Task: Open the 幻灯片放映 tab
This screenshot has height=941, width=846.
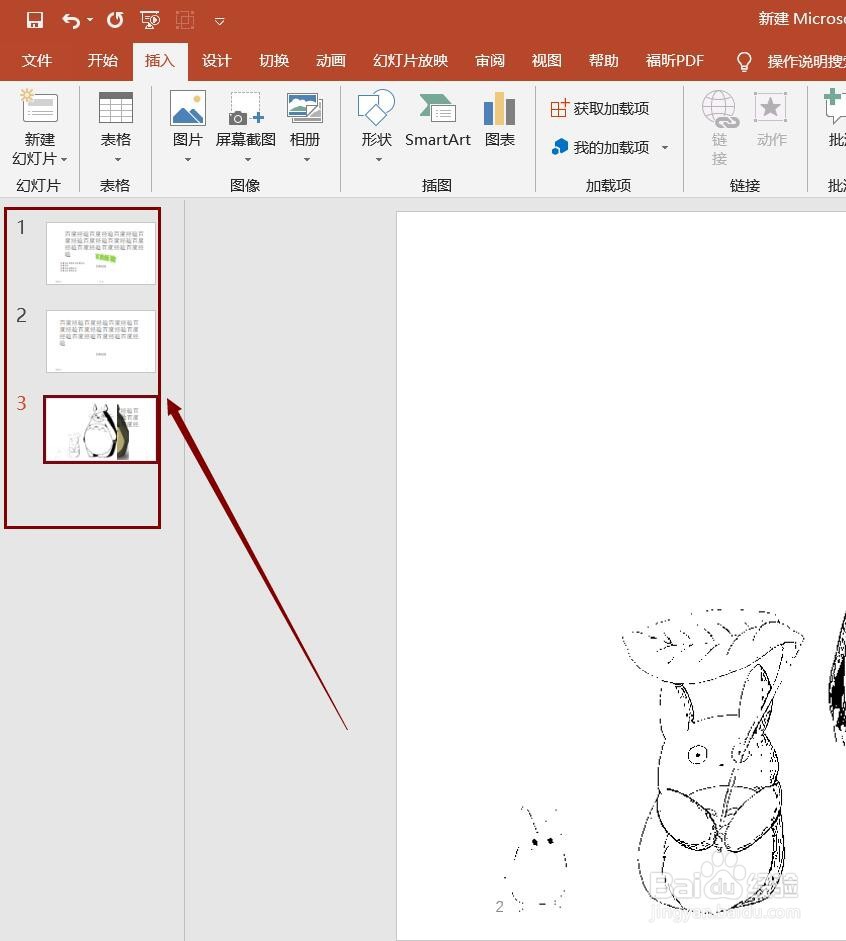Action: click(x=410, y=61)
